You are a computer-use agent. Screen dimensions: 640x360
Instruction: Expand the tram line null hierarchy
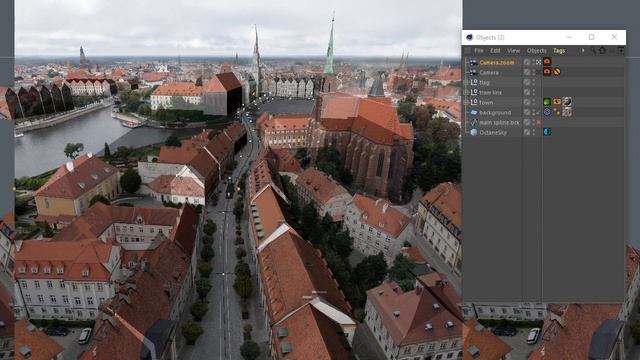466,92
